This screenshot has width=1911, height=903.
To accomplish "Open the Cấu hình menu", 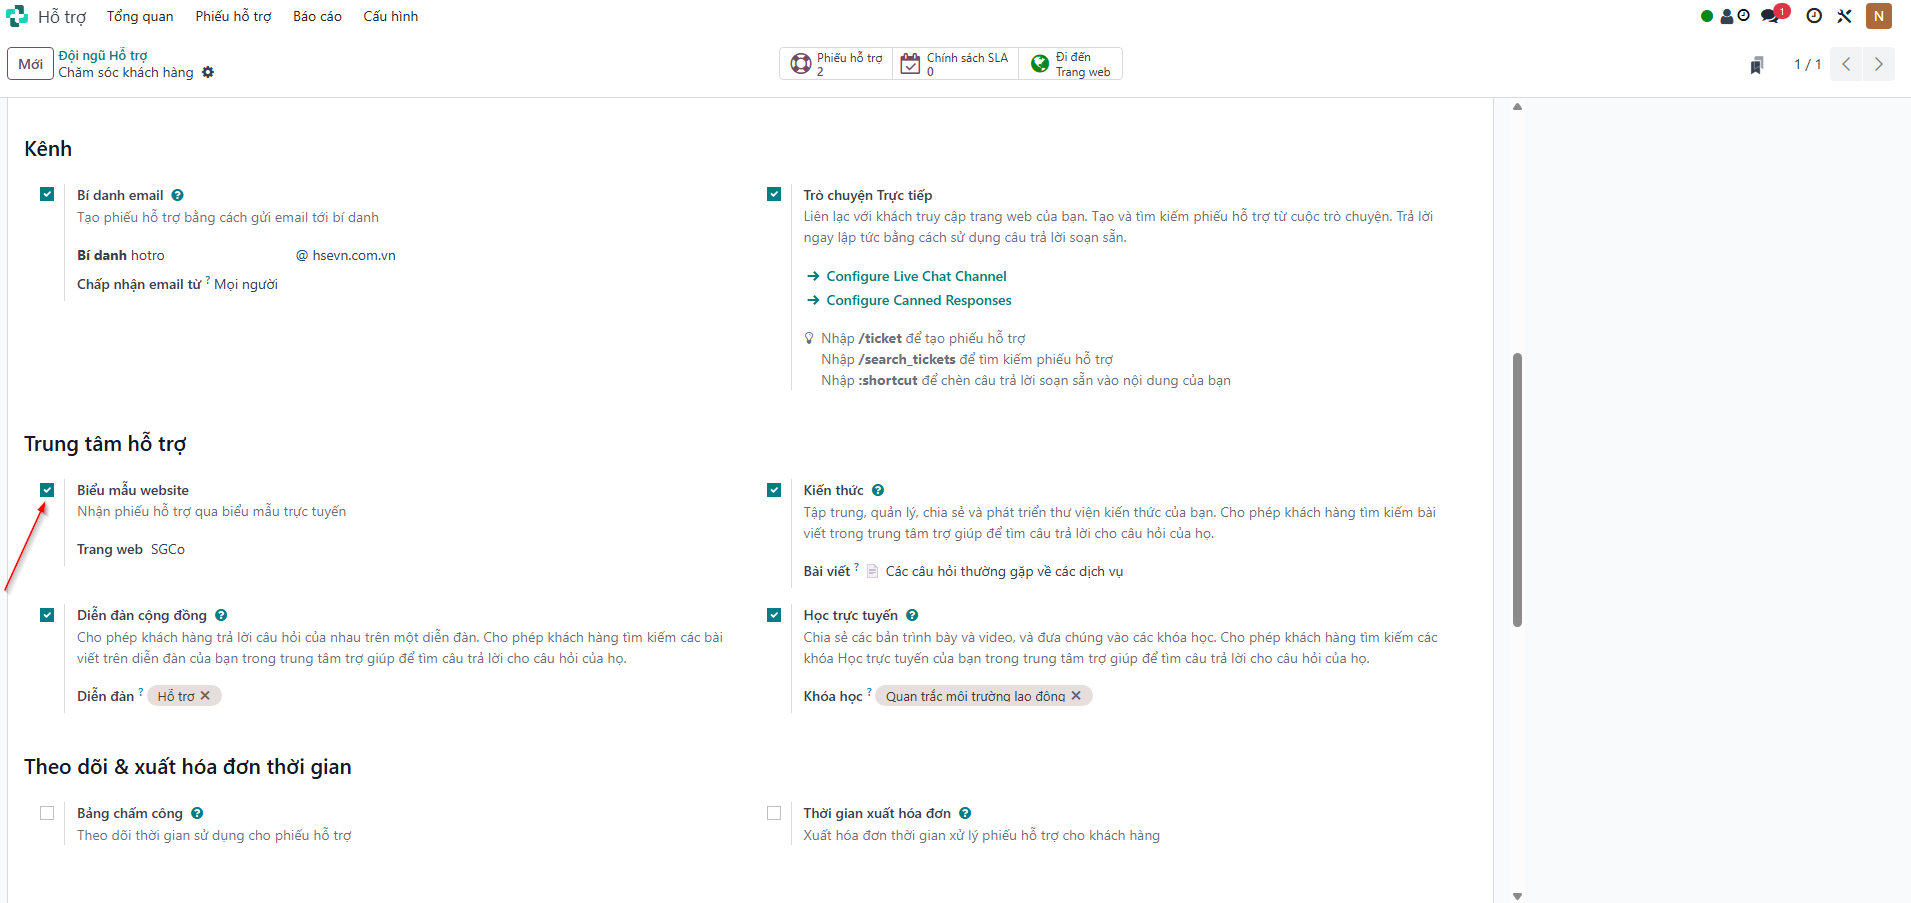I will [x=391, y=16].
